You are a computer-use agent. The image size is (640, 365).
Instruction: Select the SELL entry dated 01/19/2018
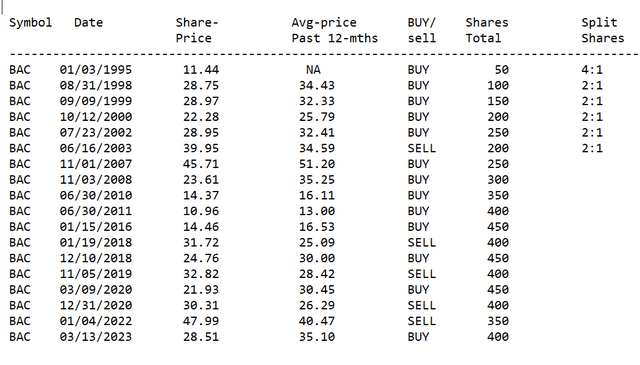pos(422,242)
